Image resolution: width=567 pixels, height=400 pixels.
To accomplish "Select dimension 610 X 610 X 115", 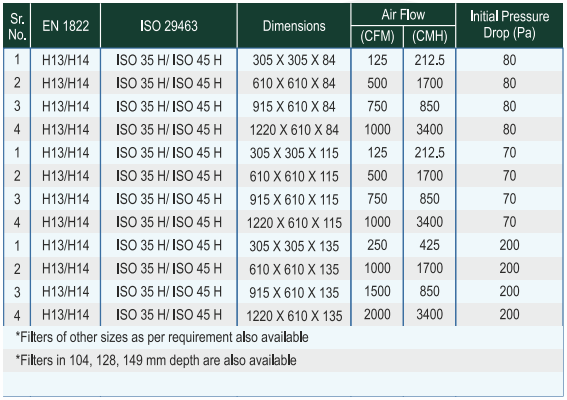I will [294, 176].
